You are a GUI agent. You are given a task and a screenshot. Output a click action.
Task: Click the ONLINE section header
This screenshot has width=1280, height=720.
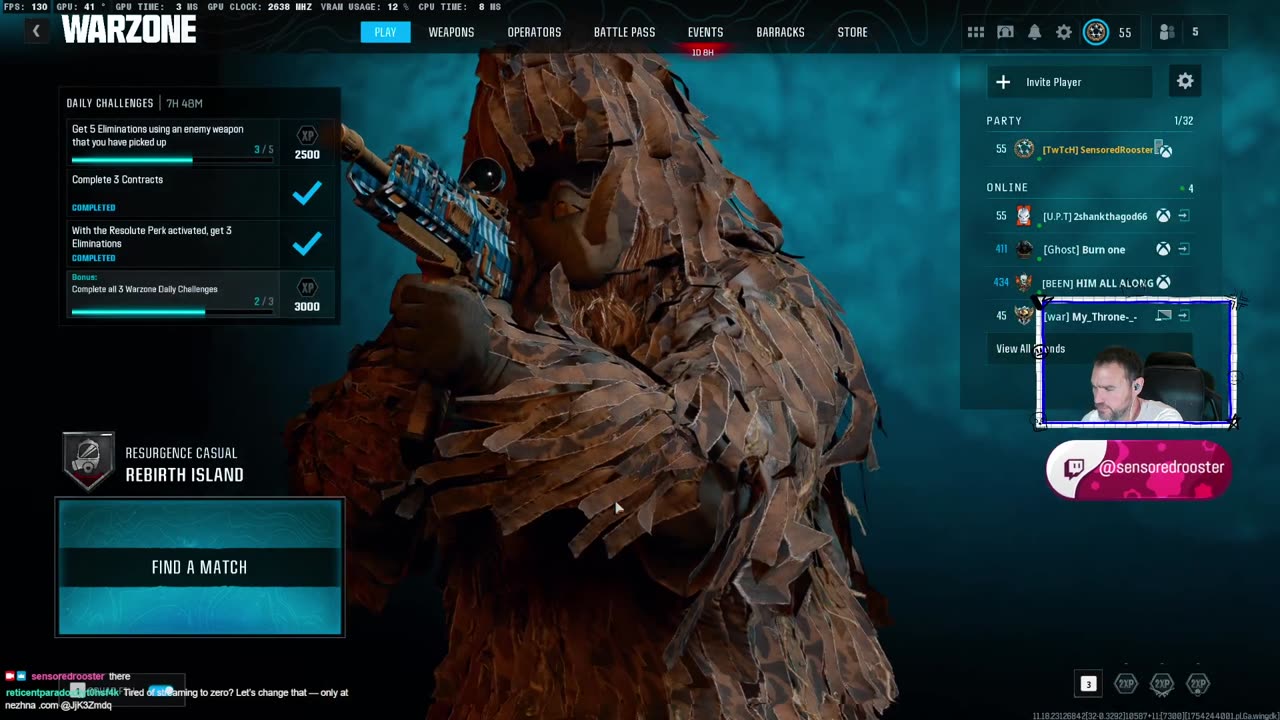[x=1007, y=188]
